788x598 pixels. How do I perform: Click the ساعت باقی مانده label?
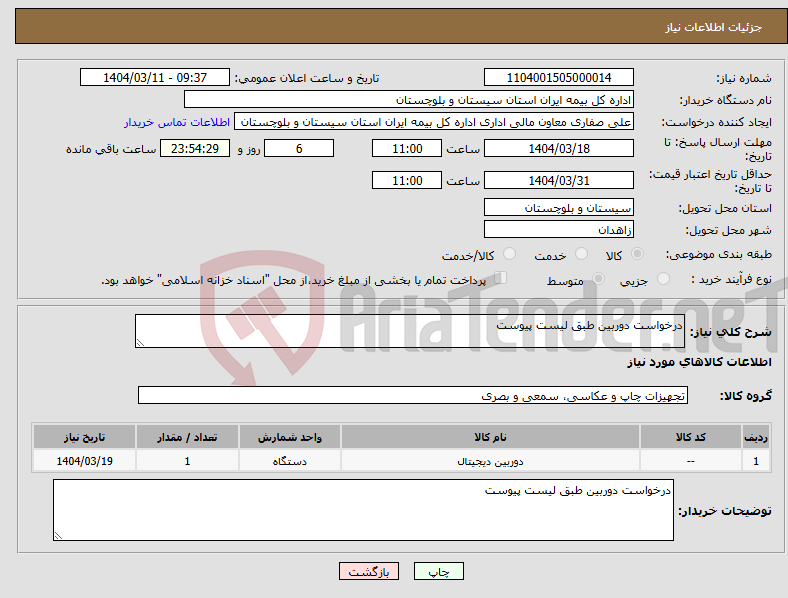point(111,149)
